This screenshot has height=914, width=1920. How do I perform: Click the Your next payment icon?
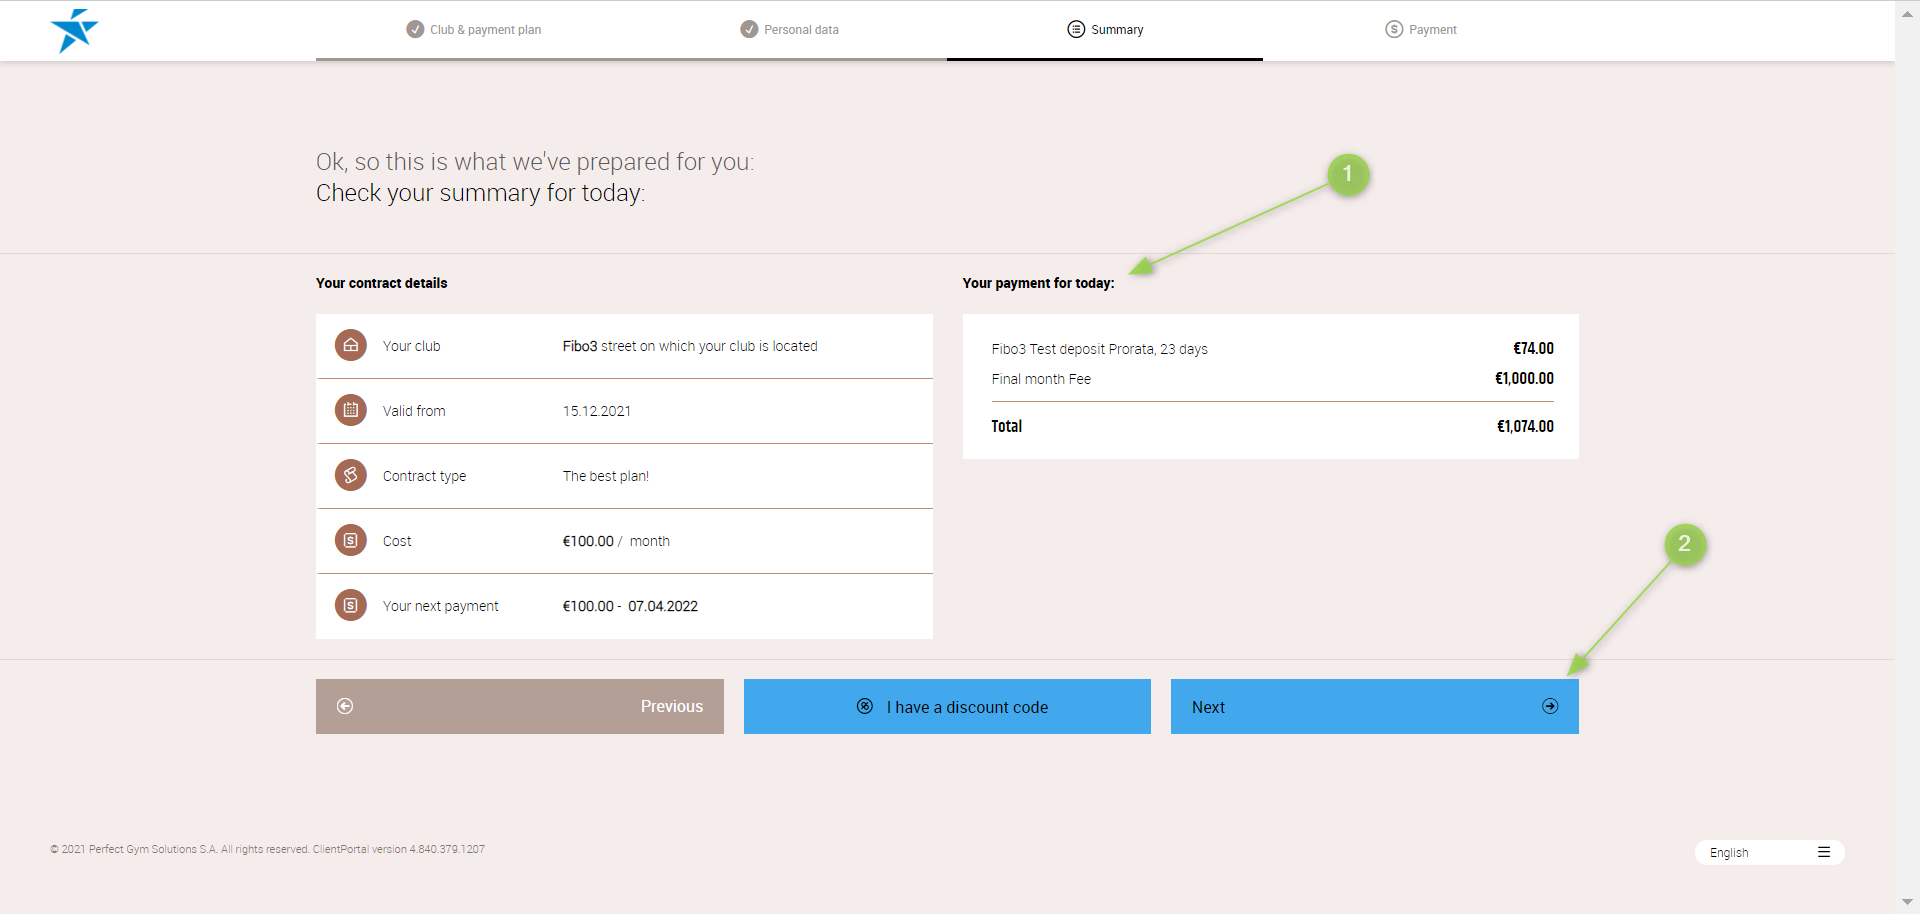351,606
